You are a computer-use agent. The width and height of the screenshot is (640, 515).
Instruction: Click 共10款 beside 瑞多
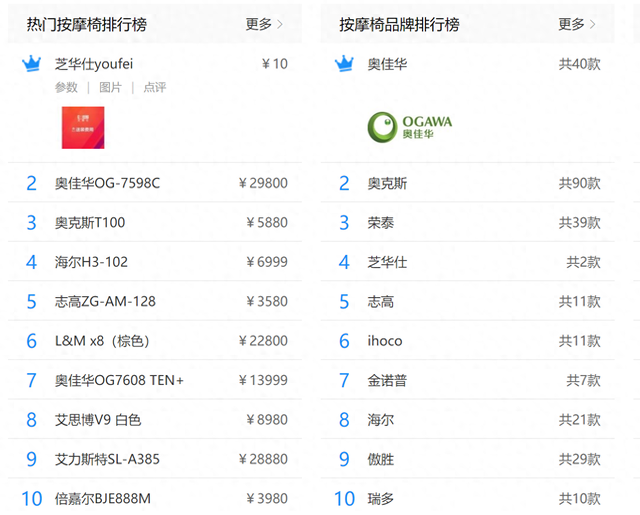point(580,499)
